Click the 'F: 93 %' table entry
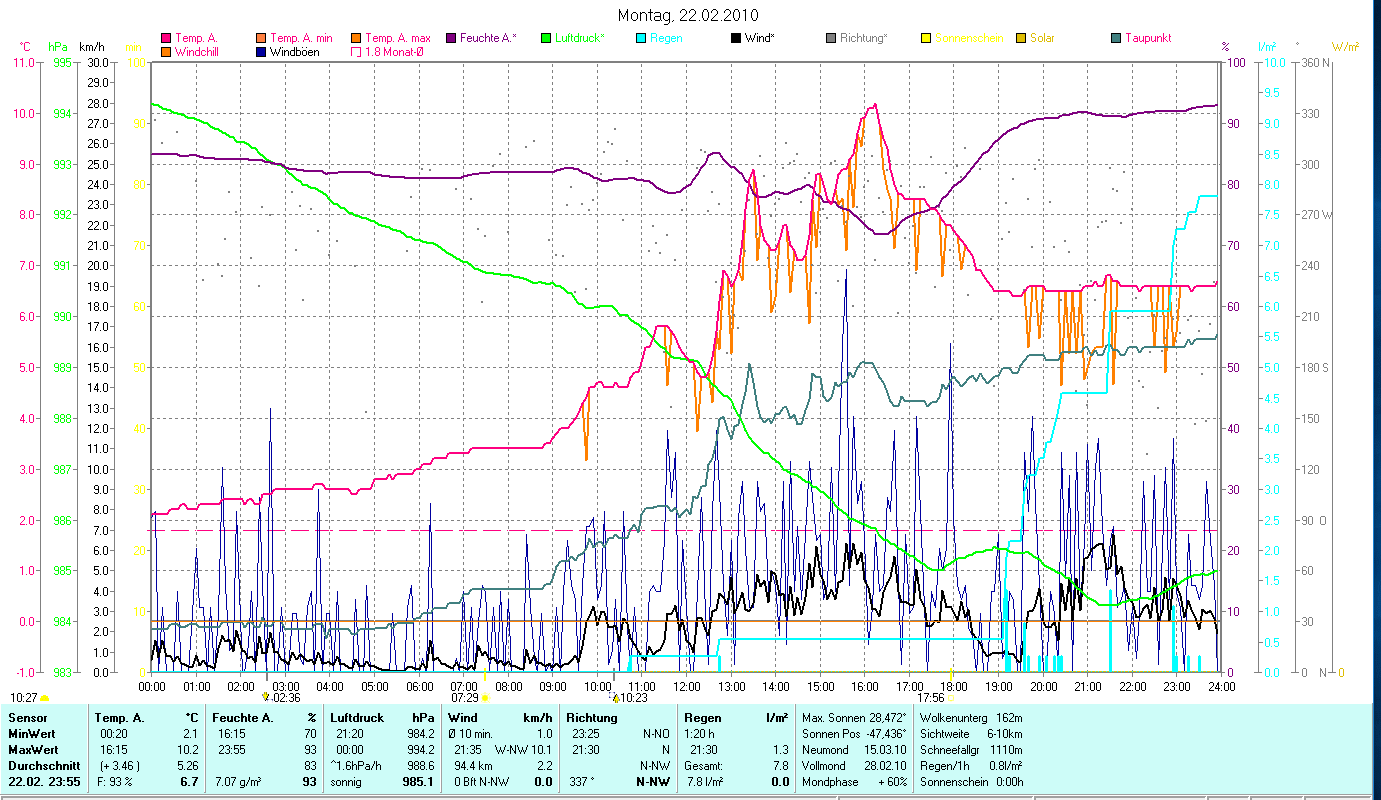1381x800 pixels. pos(115,781)
